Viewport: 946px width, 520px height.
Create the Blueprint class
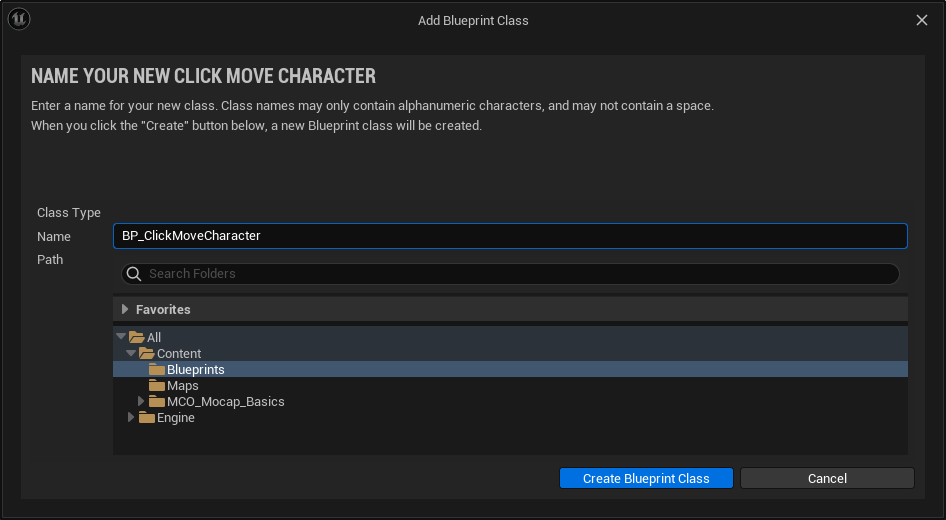pyautogui.click(x=646, y=478)
